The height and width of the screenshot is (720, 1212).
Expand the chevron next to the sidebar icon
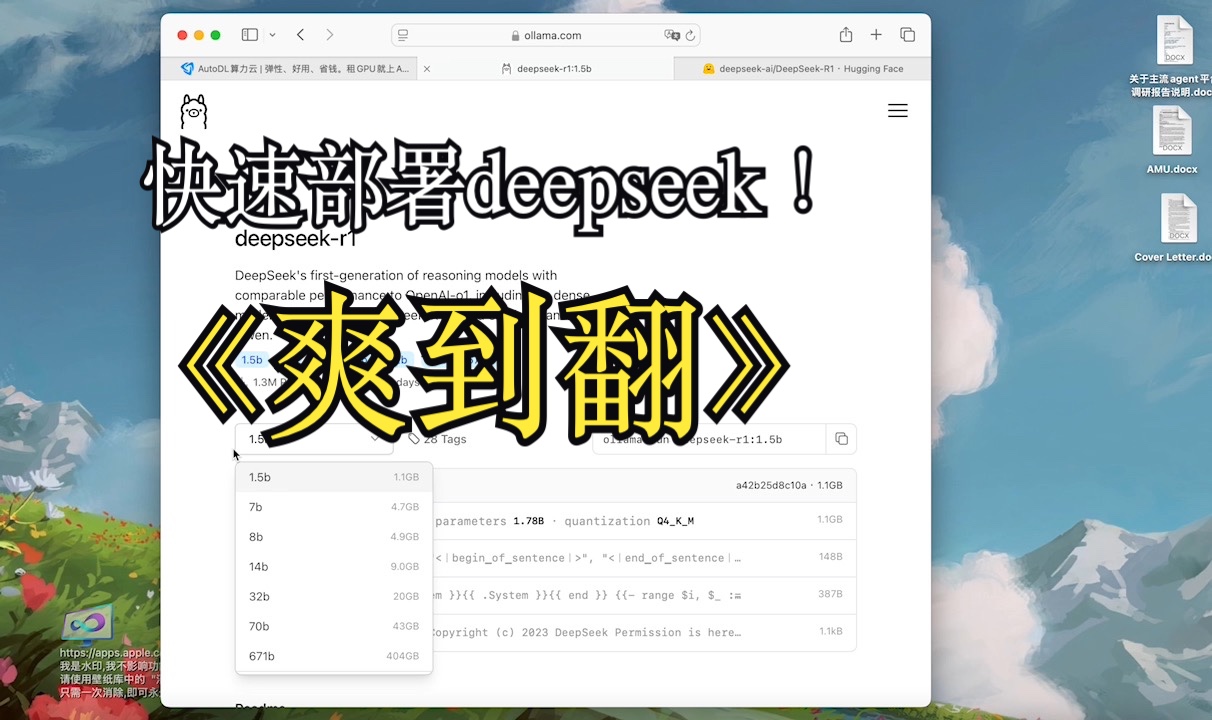point(271,34)
